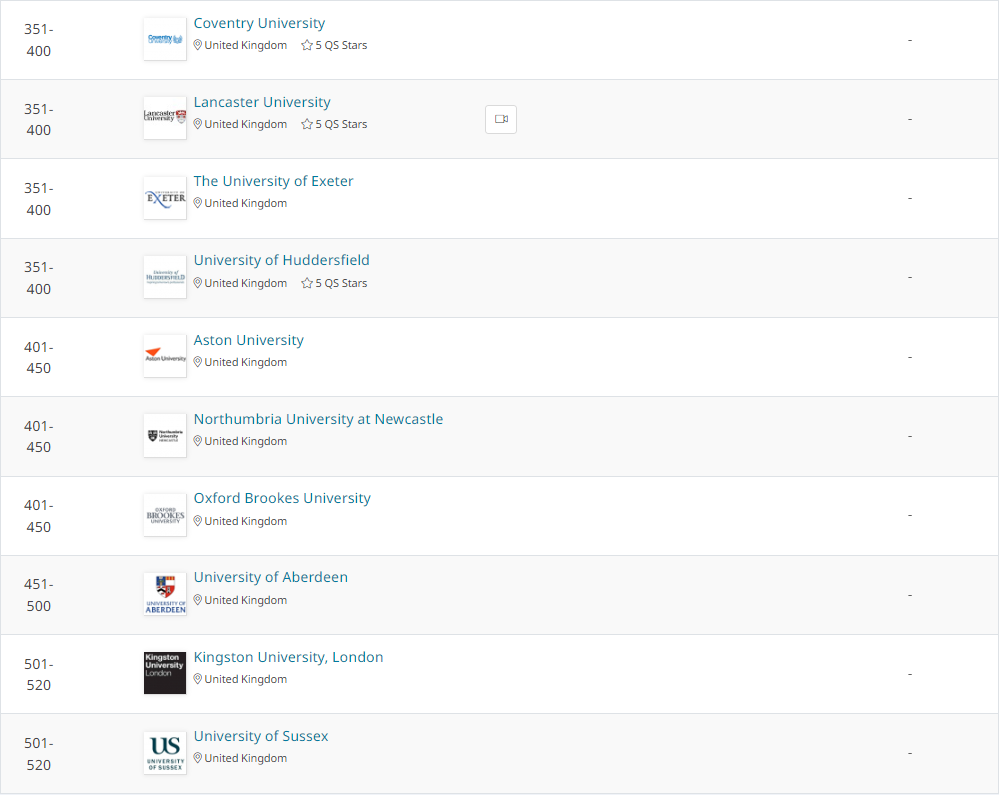Open The University of Exeter page
Image resolution: width=999 pixels, height=795 pixels.
click(x=273, y=181)
